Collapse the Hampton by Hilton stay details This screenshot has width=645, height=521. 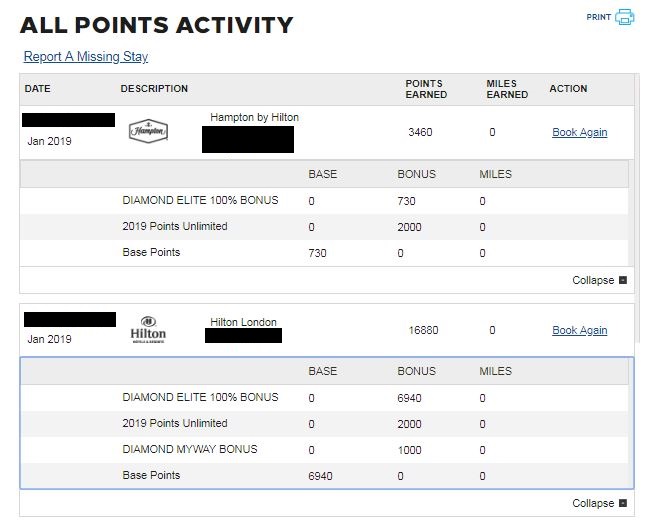point(600,280)
